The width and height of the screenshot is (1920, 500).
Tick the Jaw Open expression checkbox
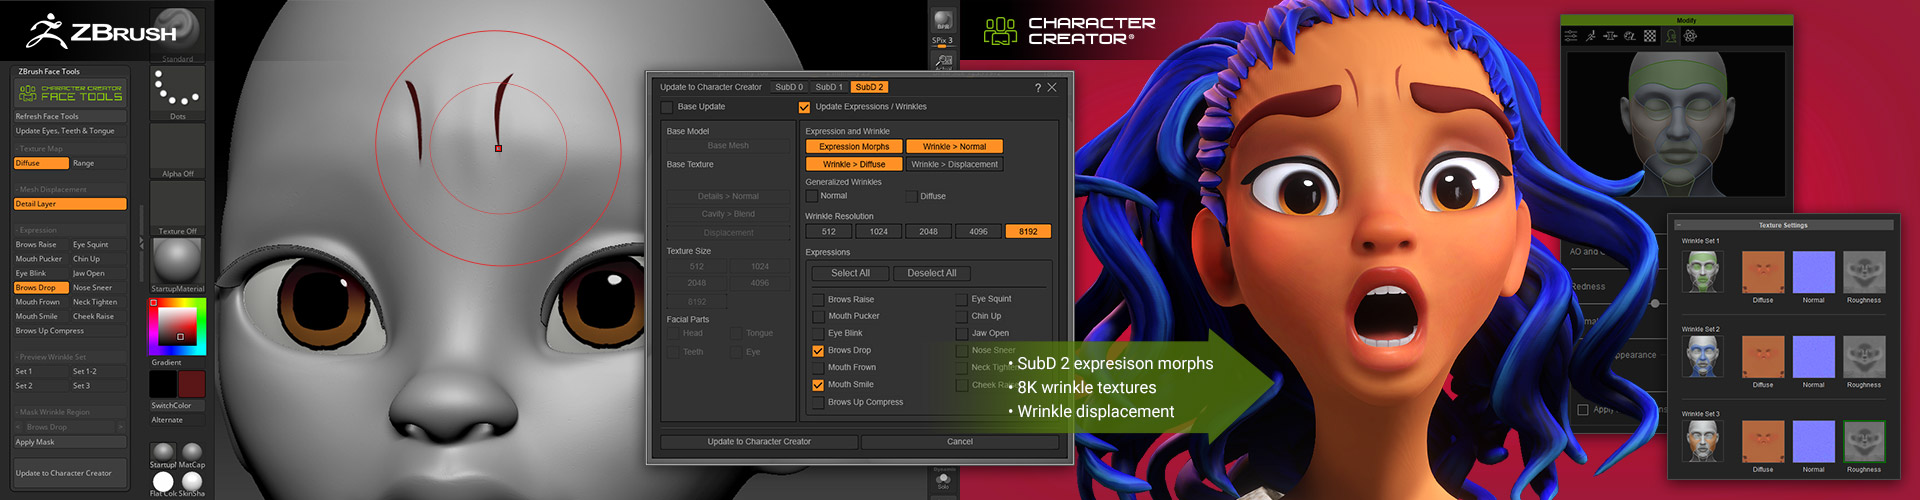coord(962,334)
